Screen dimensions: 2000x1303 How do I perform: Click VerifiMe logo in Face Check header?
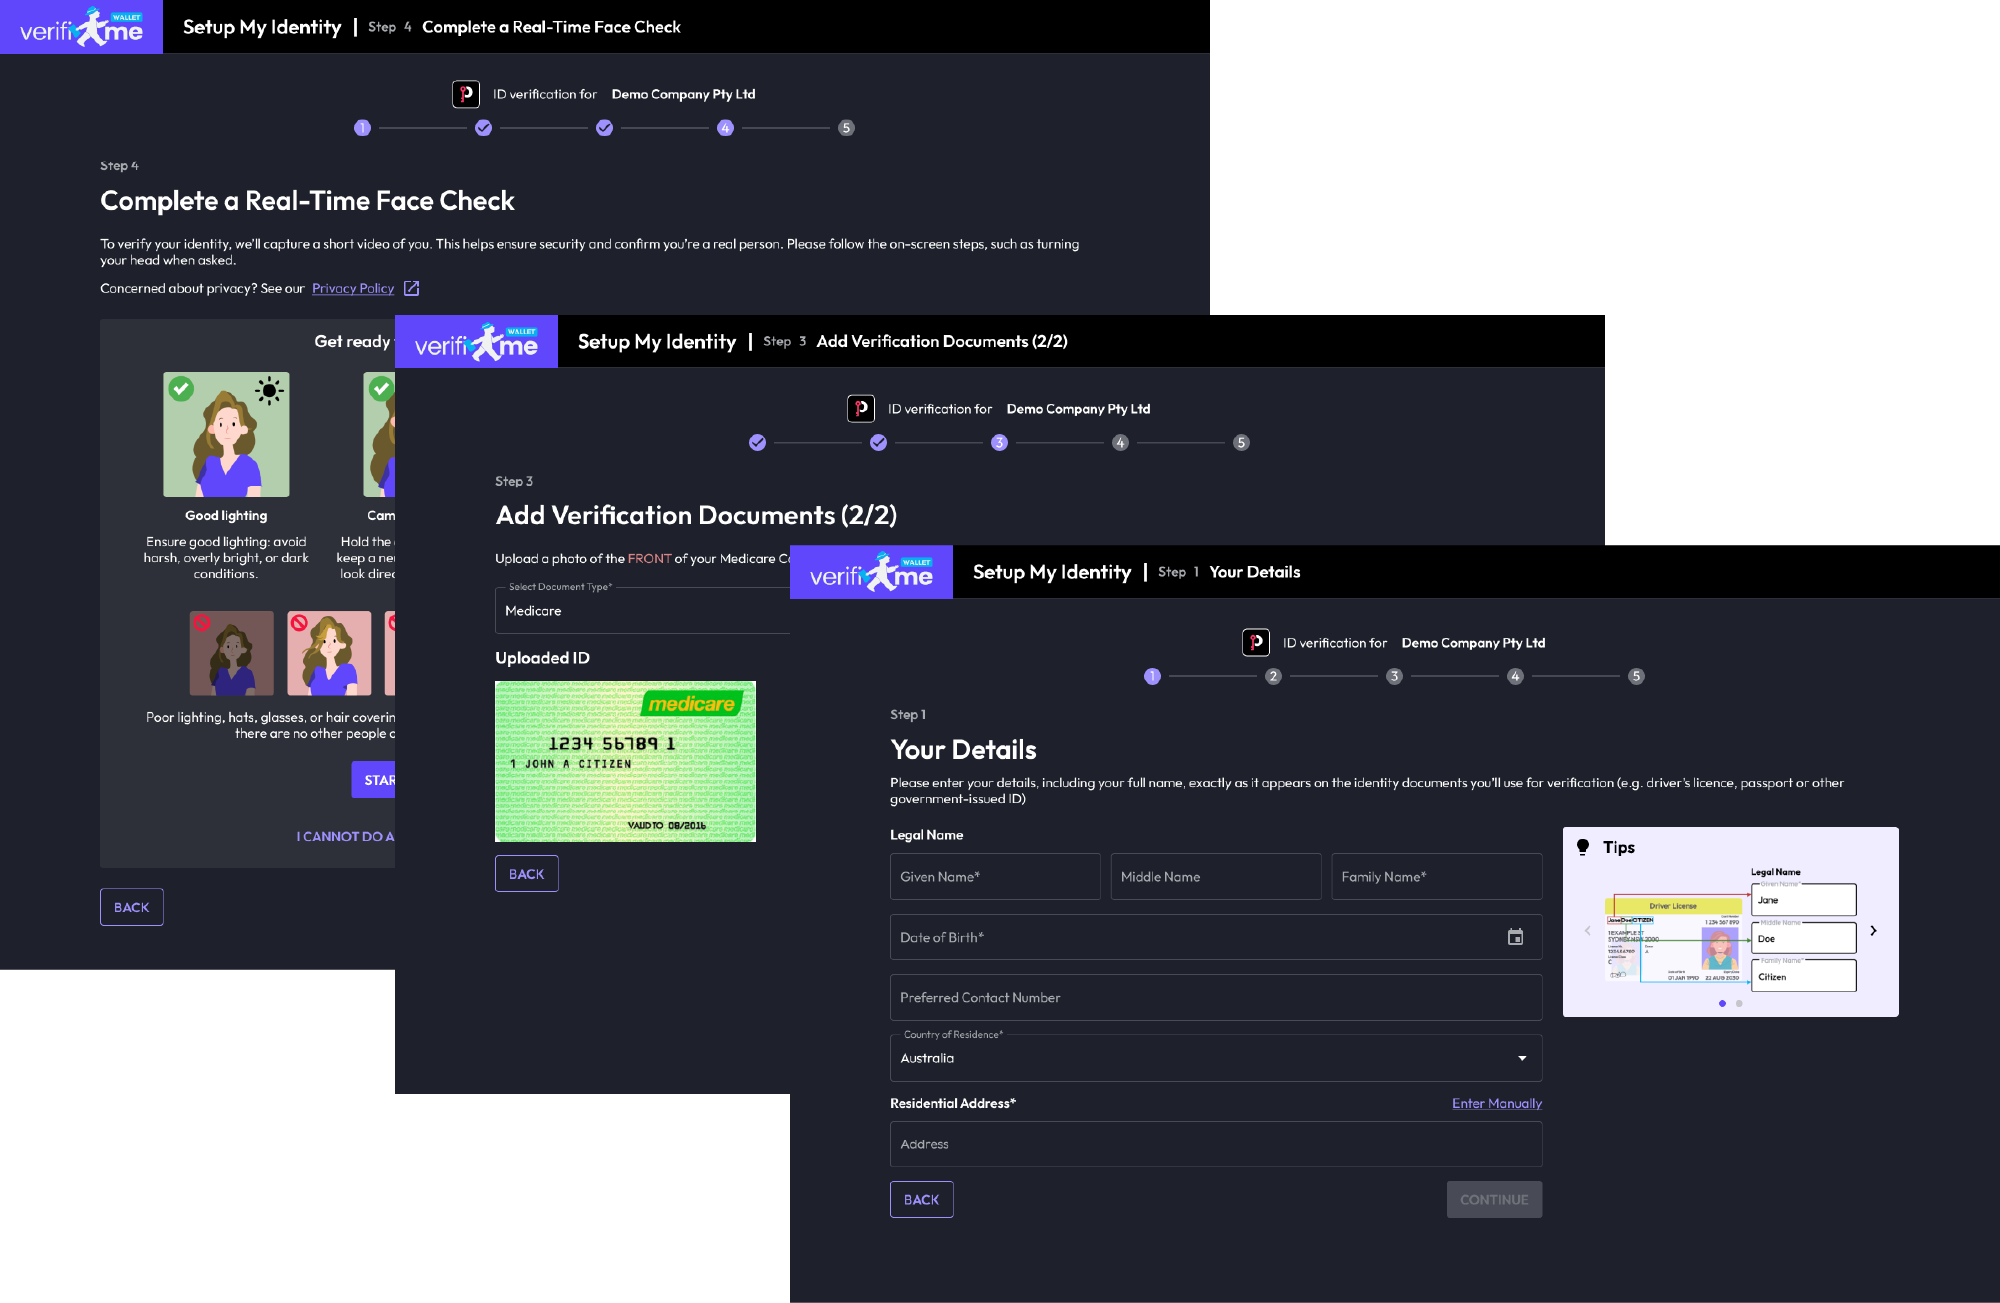81,27
